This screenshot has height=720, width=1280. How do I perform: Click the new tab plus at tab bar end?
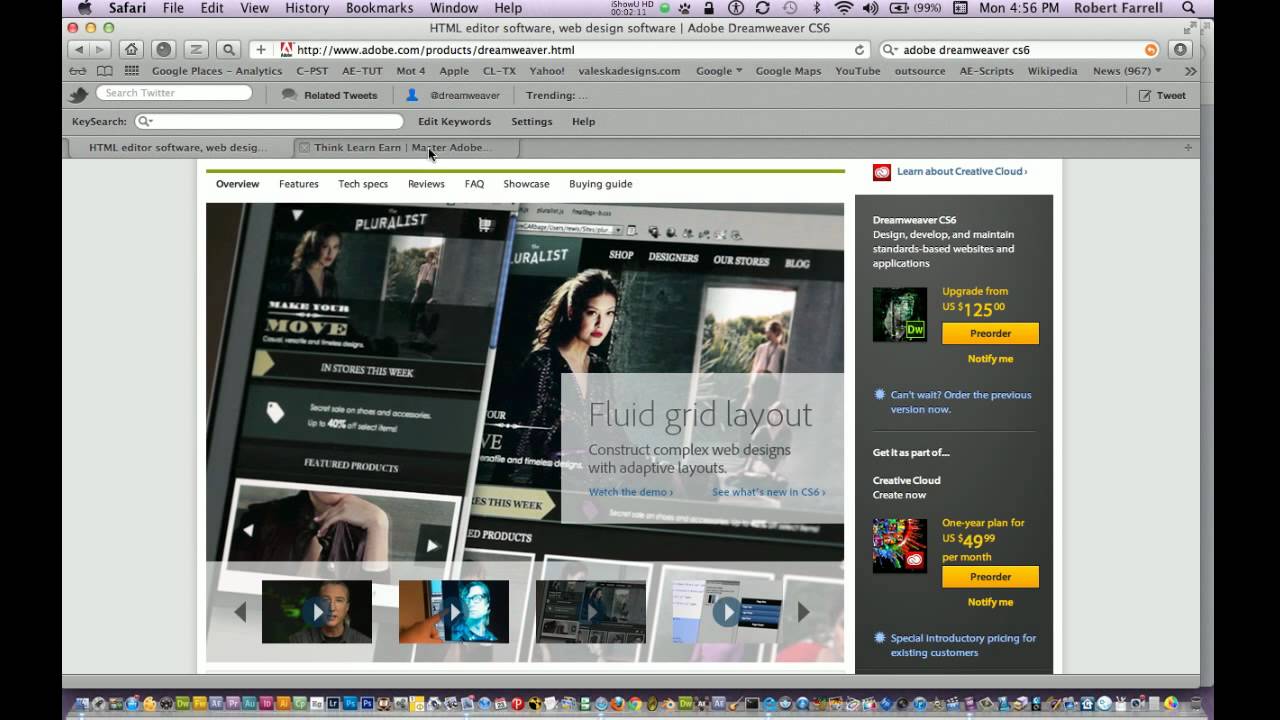tap(1188, 147)
